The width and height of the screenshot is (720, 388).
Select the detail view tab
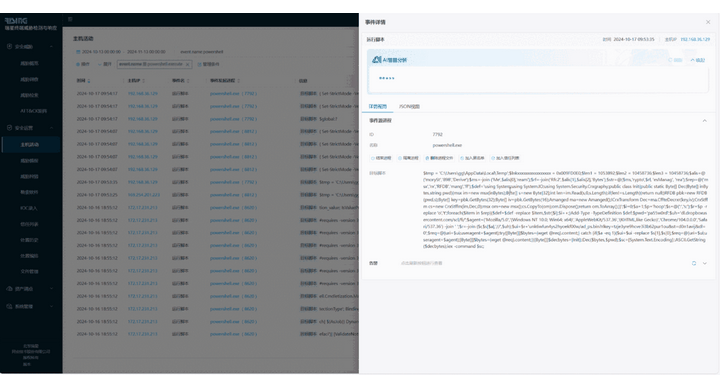pyautogui.click(x=377, y=107)
